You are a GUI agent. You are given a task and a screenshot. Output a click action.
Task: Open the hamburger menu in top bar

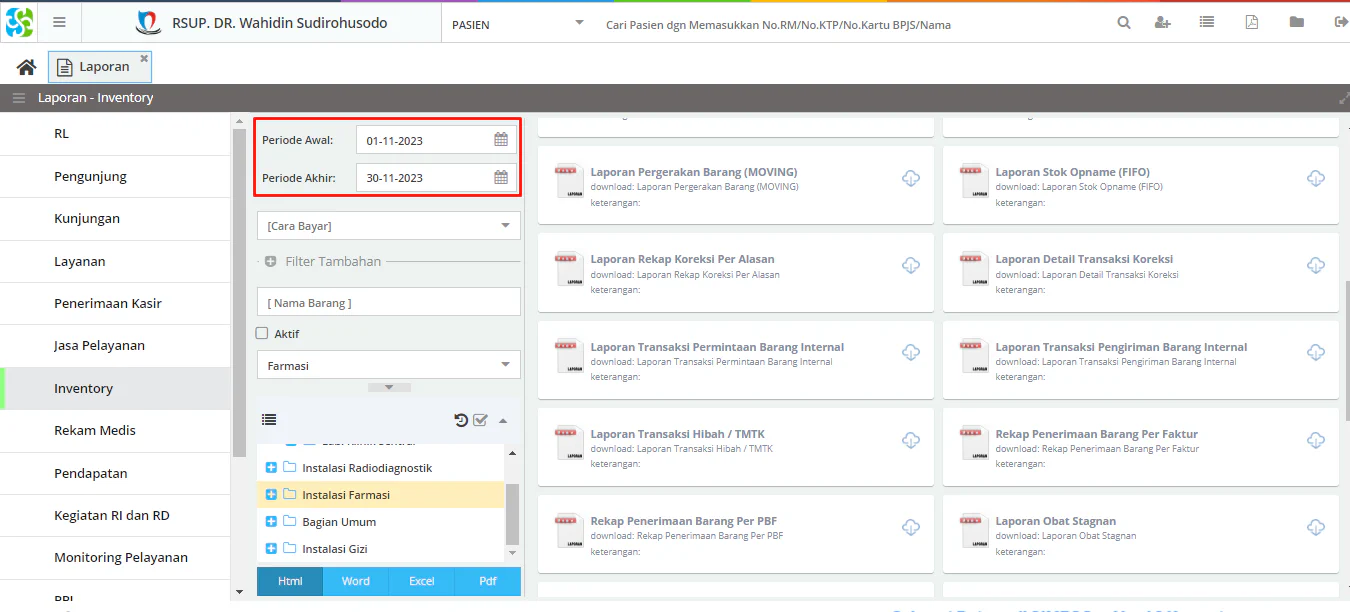pos(59,23)
